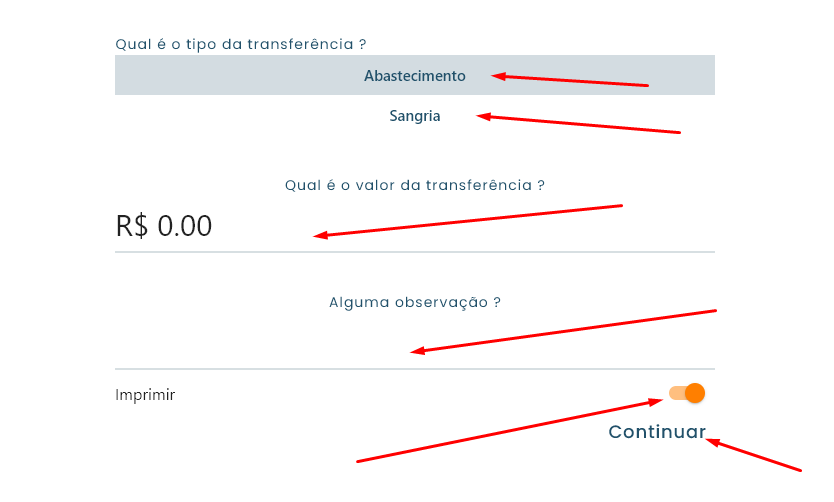Choose Abastecimento in the highlighted row
834x502 pixels.
(414, 76)
